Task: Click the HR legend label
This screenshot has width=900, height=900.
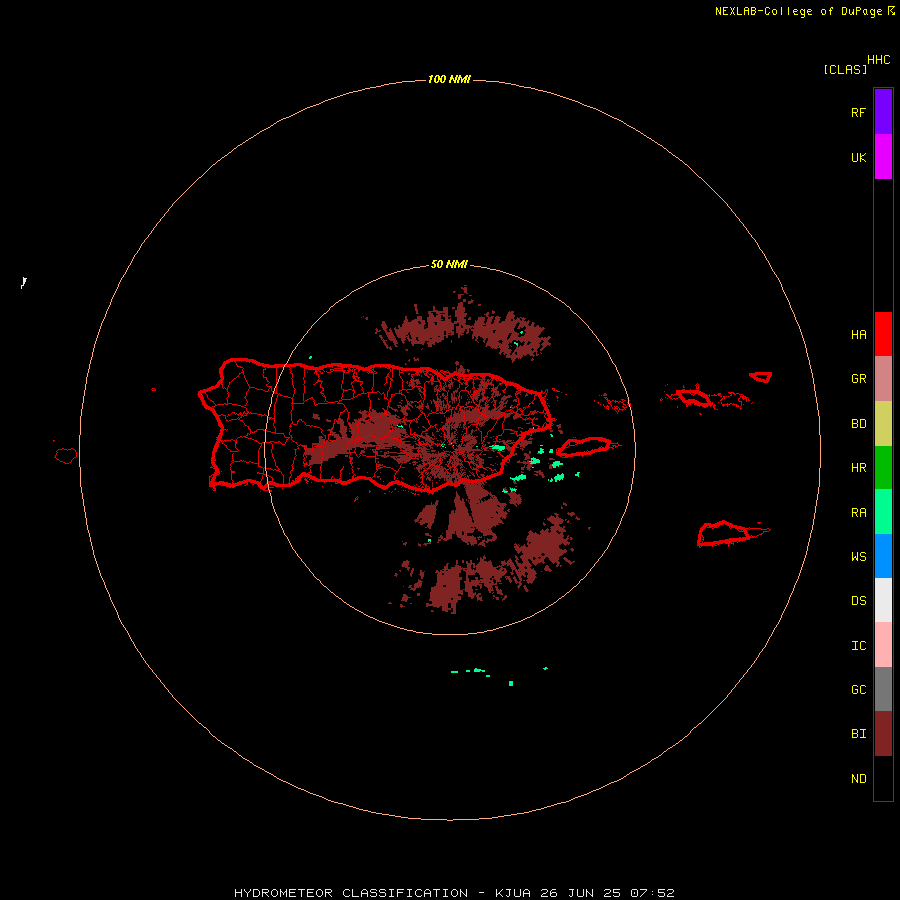Action: pos(858,468)
